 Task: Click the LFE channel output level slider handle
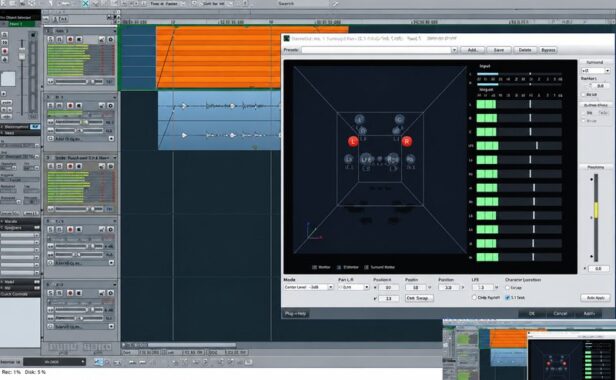[x=537, y=146]
